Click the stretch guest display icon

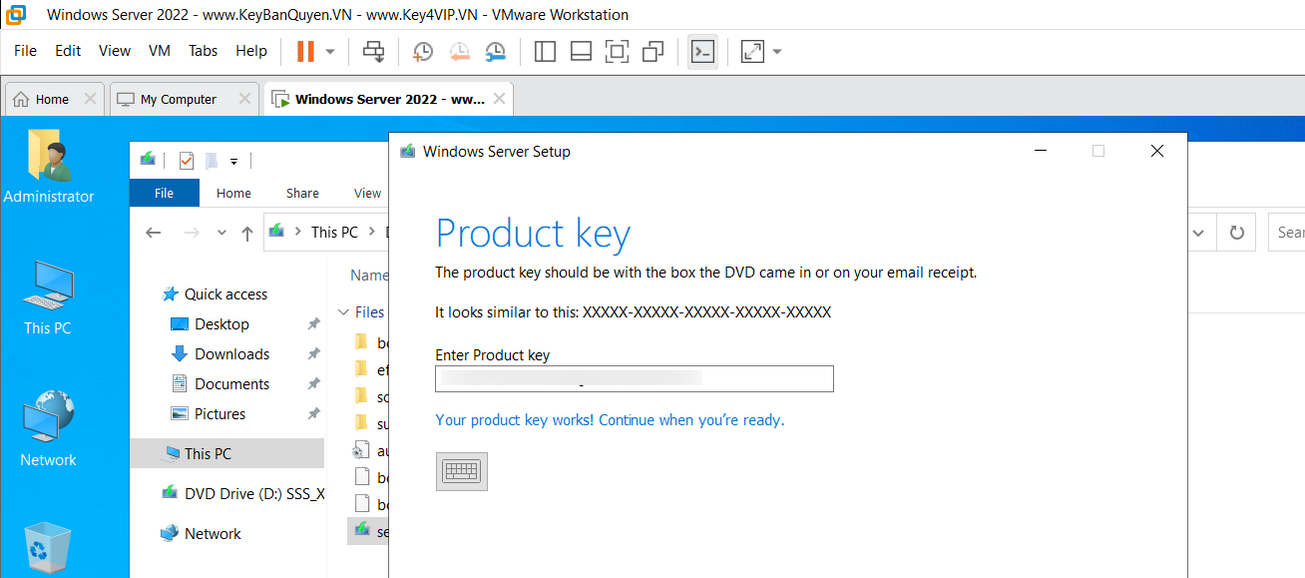point(752,51)
